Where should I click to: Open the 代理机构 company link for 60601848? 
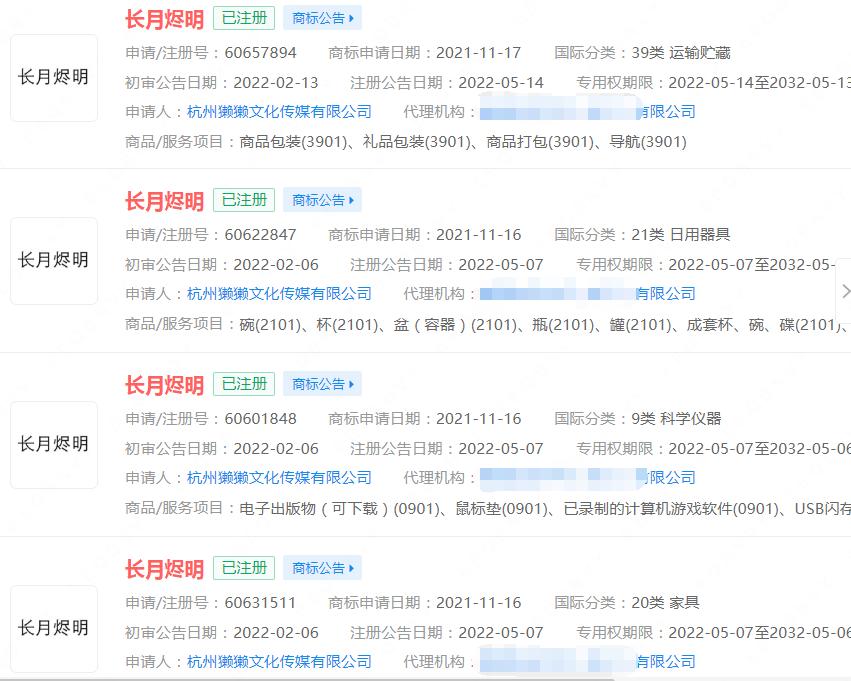(x=587, y=478)
